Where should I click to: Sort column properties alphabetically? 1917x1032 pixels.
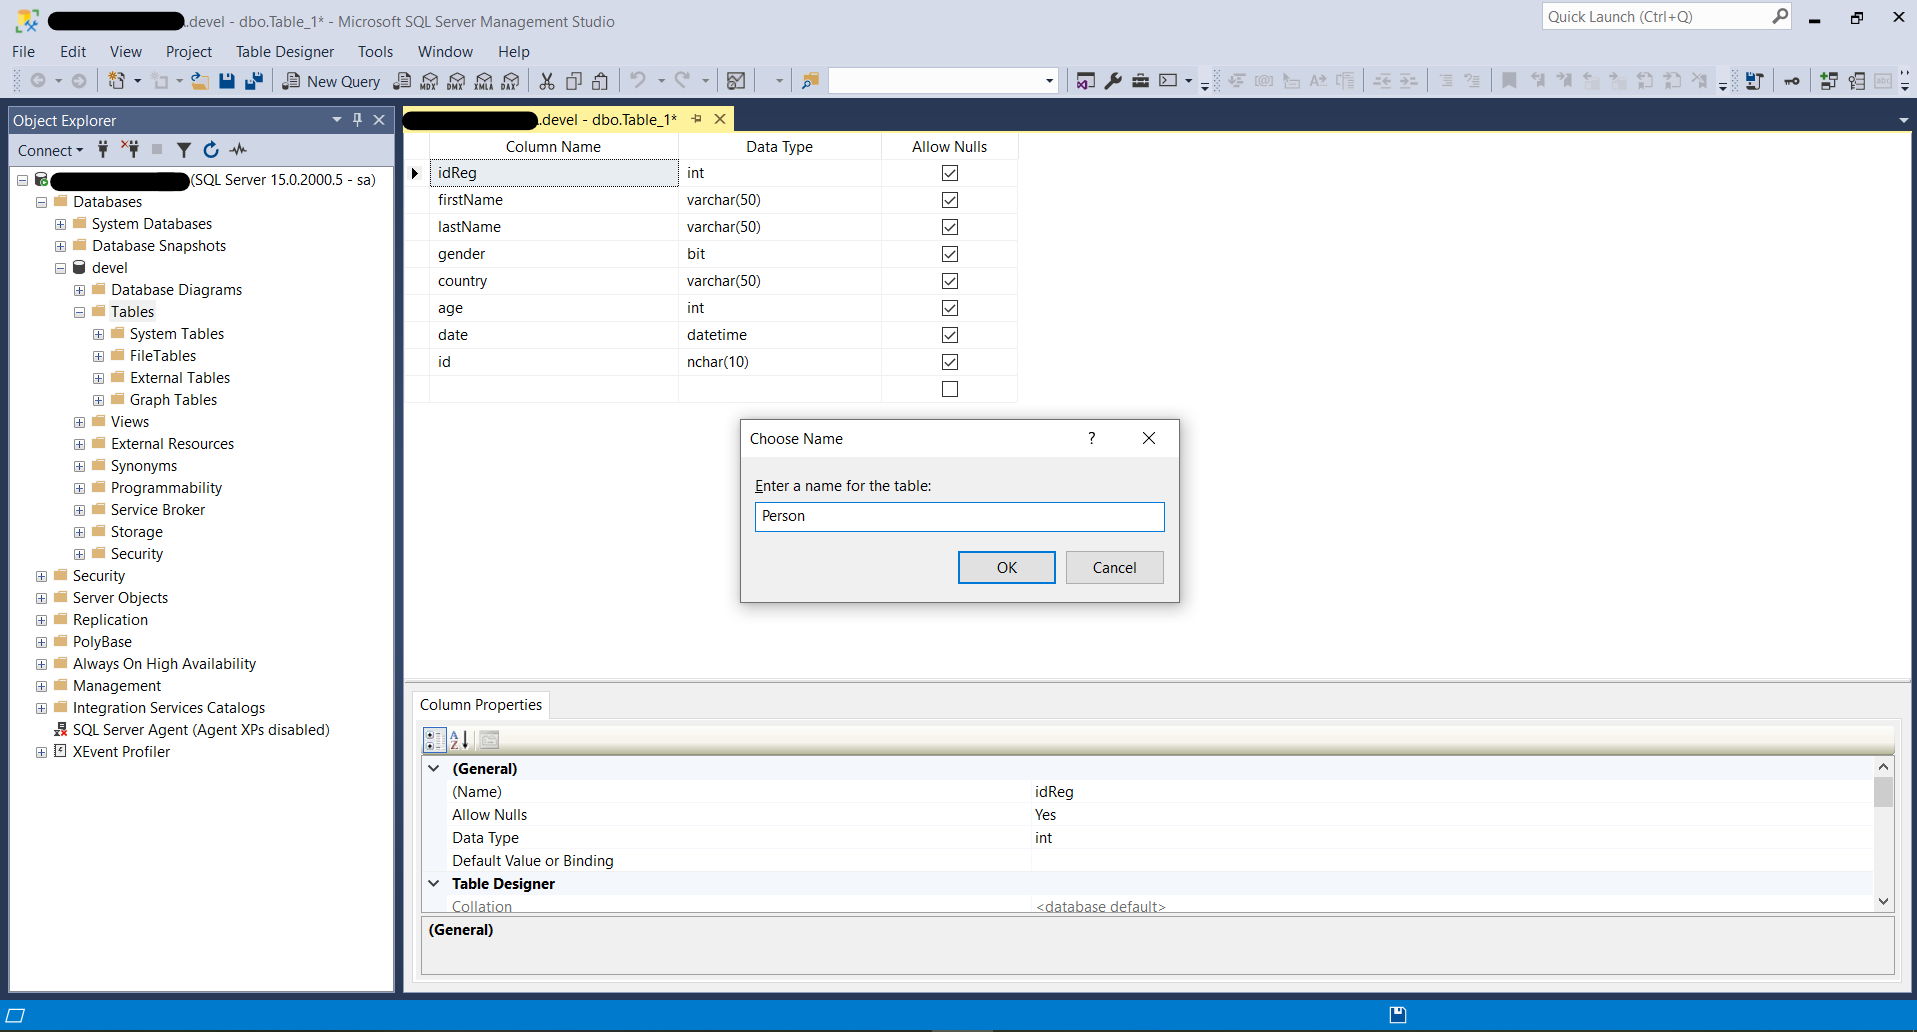point(460,740)
